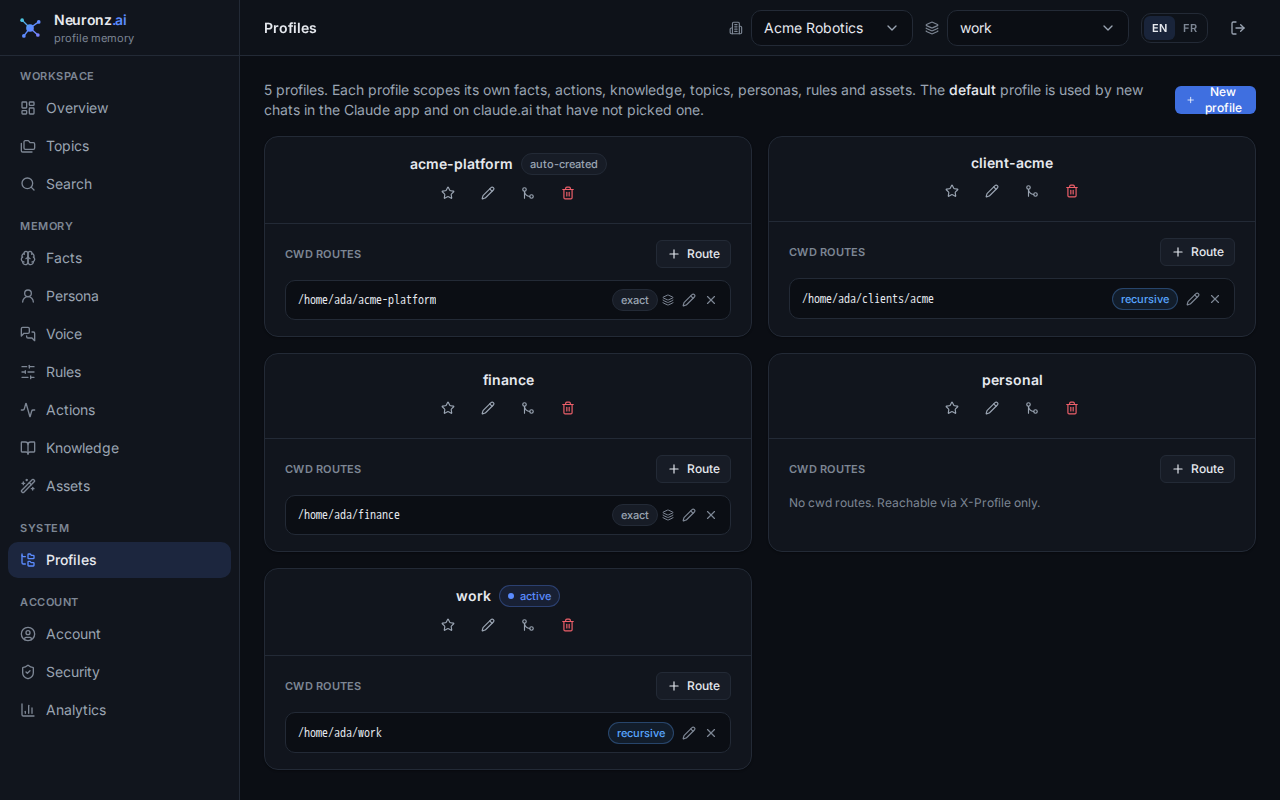The width and height of the screenshot is (1280, 800).
Task: Delete the work profile
Action: [568, 625]
